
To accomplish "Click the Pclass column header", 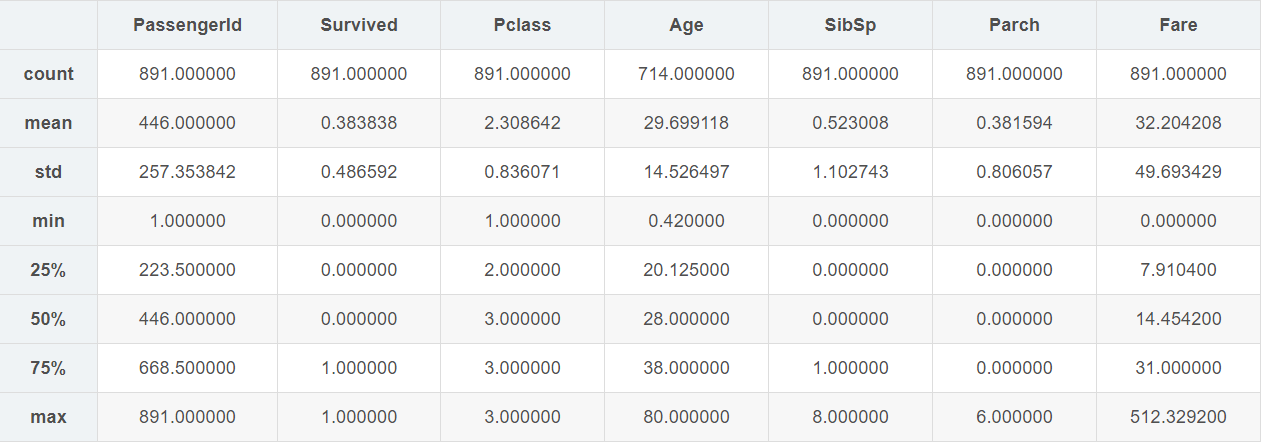I will pyautogui.click(x=522, y=25).
